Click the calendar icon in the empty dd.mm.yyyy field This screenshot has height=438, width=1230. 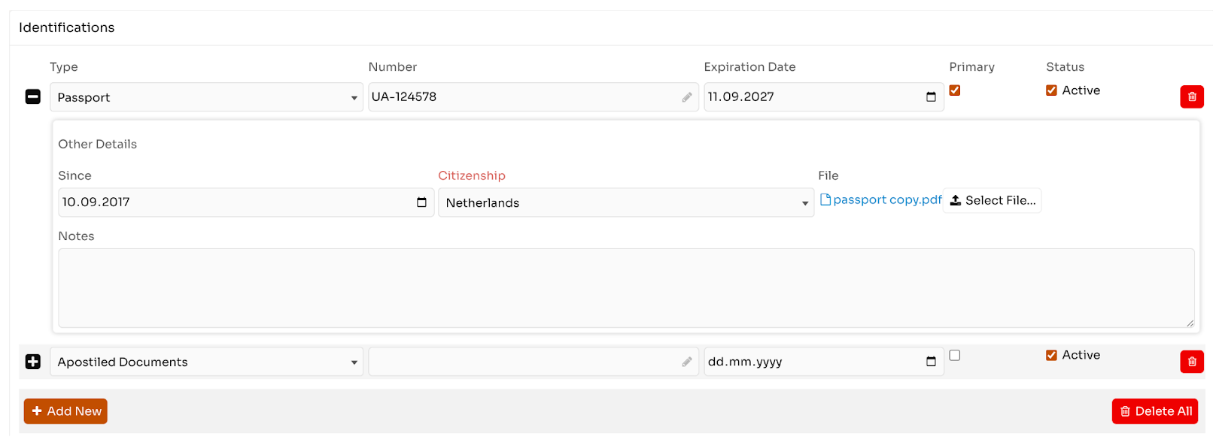tap(931, 362)
